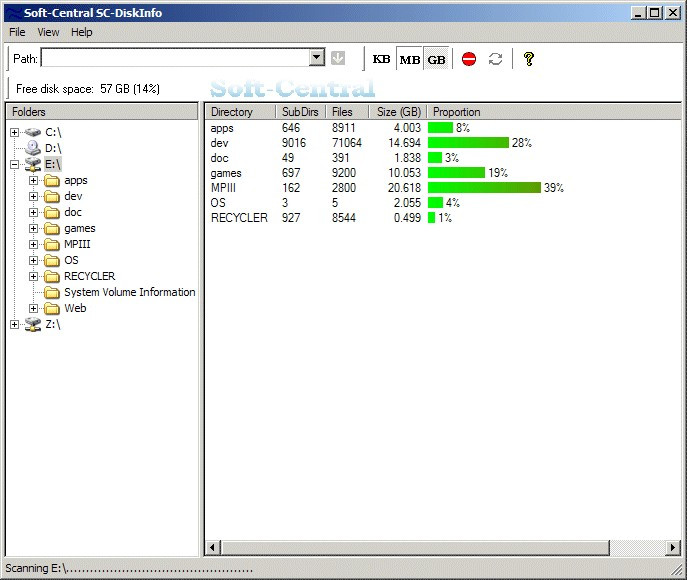Select the dev row in directory list
687x580 pixels.
click(443, 143)
